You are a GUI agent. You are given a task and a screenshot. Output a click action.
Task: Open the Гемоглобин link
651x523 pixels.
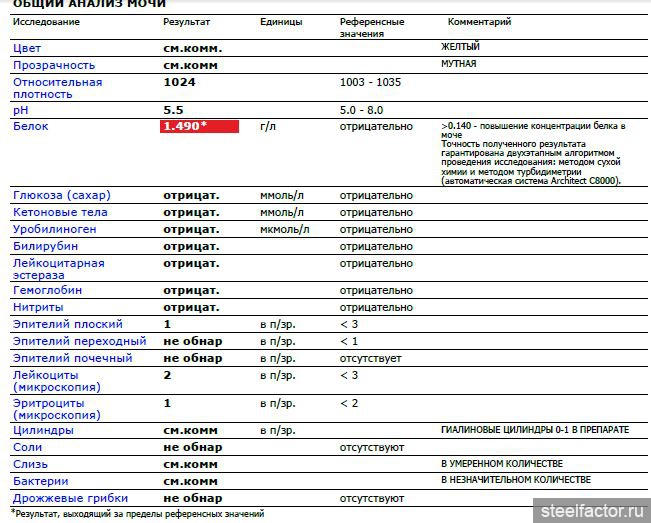(x=47, y=290)
